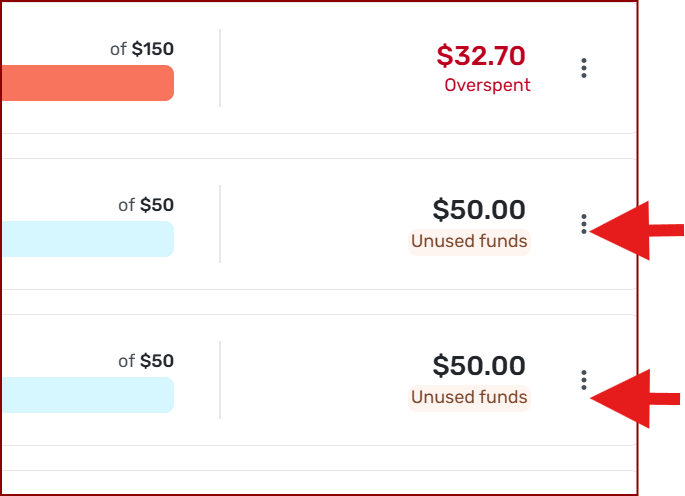Click the vertical divider in the bottom $50.00 row

coord(220,380)
